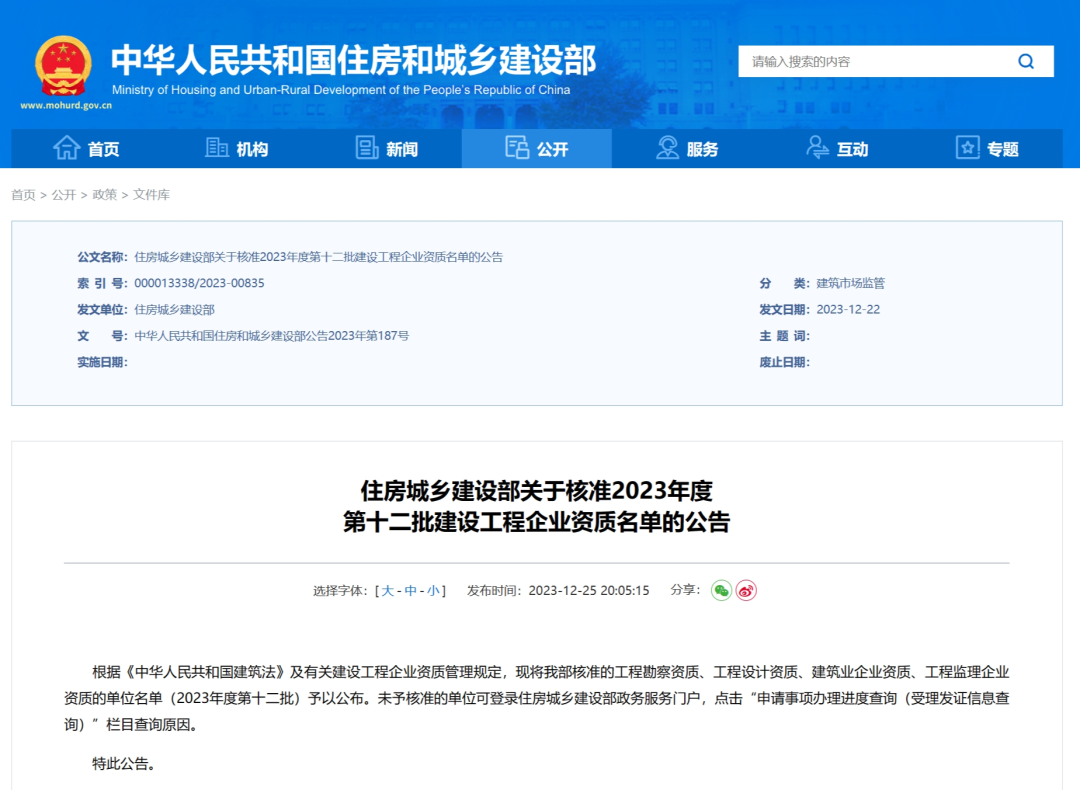Click the search magnifier icon

tap(1026, 61)
